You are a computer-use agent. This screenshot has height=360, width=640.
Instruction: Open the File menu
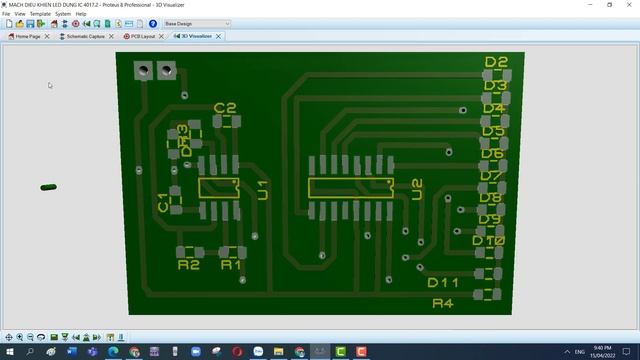(x=6, y=14)
